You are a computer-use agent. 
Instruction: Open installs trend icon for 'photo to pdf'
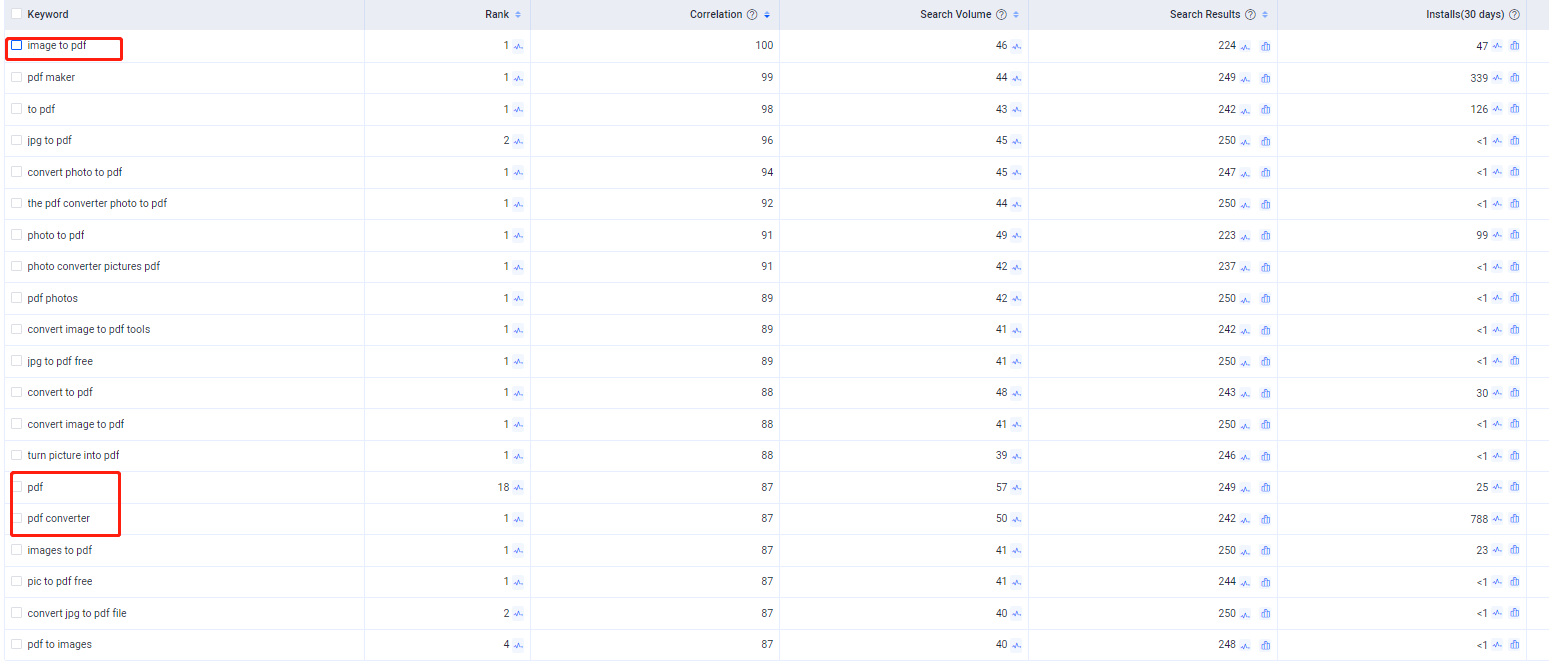[x=1497, y=236]
